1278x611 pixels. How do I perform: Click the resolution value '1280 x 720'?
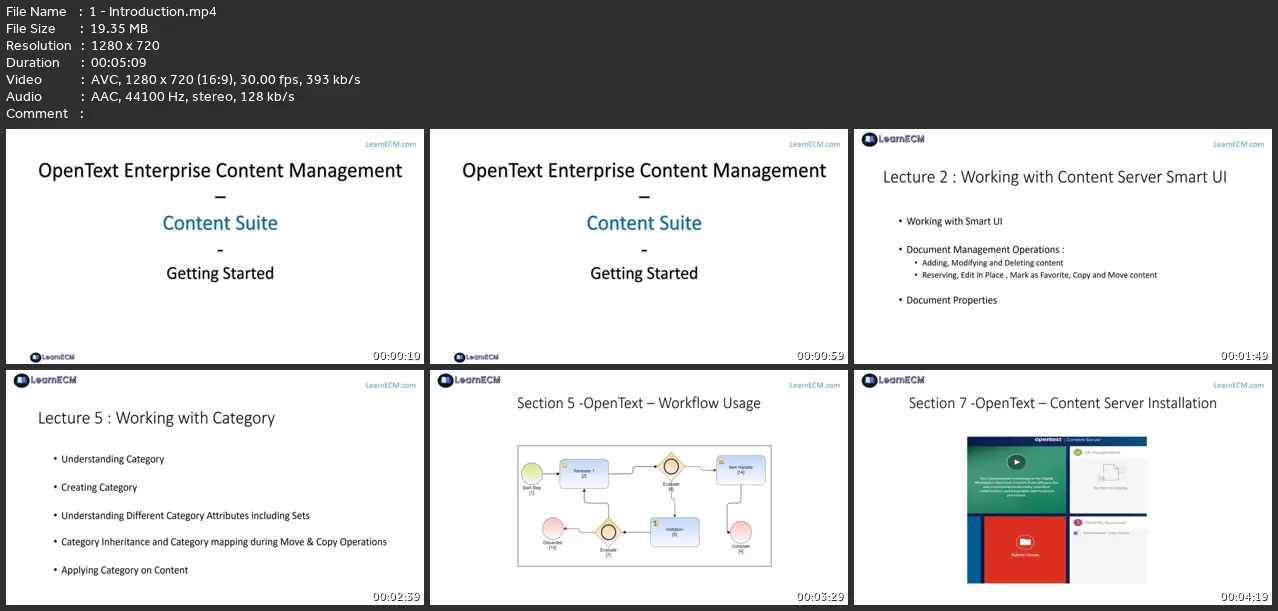[125, 46]
